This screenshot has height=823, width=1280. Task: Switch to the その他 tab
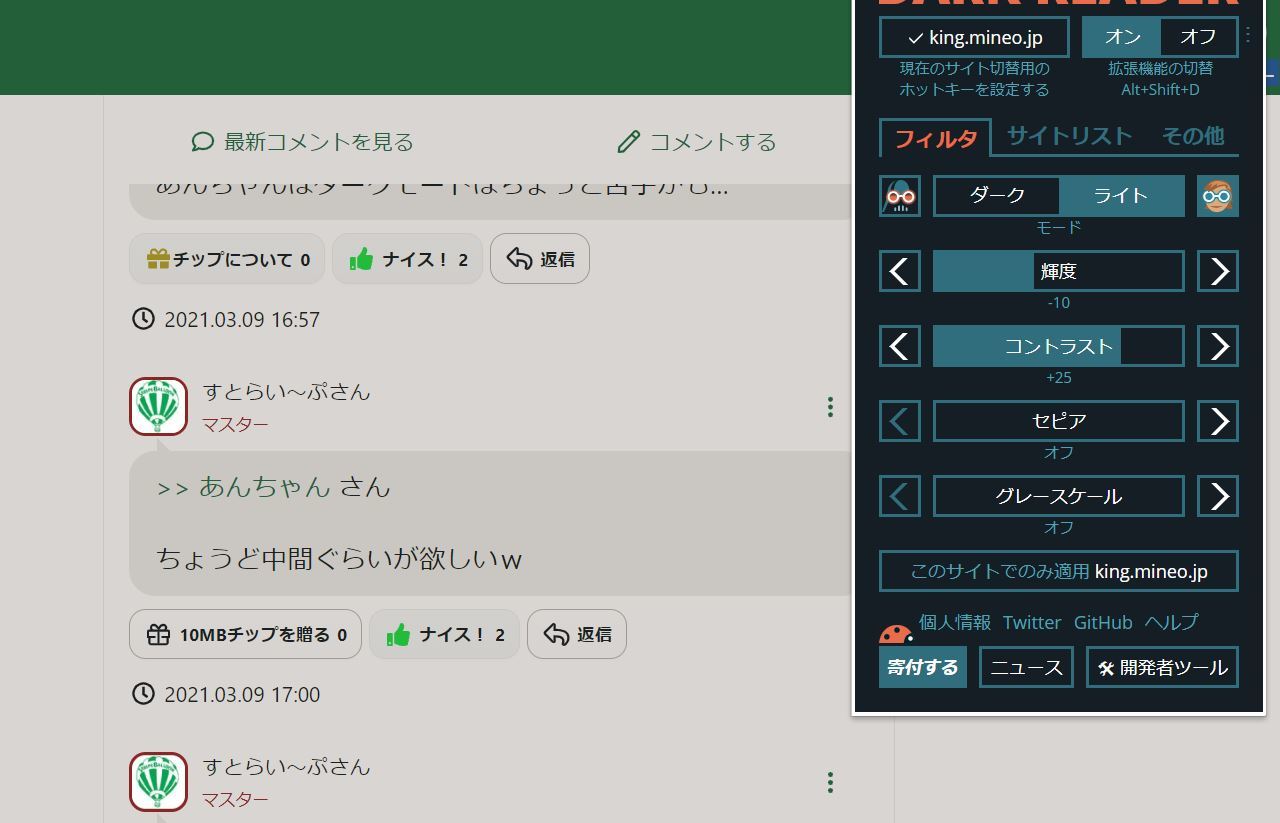point(1193,136)
